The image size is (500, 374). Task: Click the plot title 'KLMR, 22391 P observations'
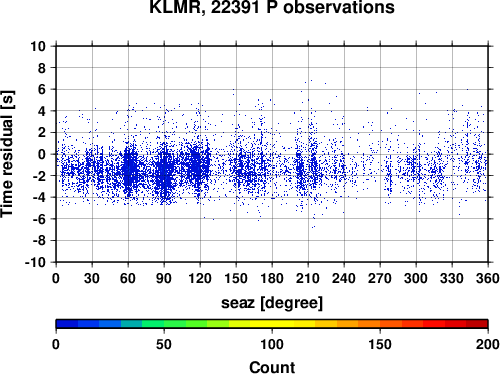(272, 7)
